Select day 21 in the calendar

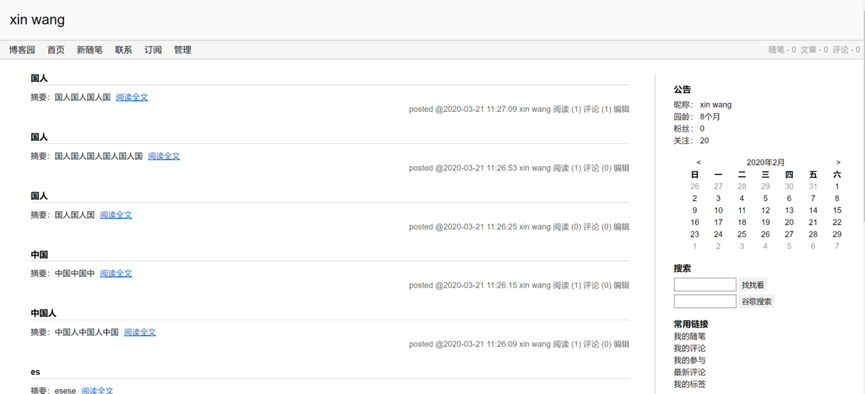pyautogui.click(x=813, y=222)
